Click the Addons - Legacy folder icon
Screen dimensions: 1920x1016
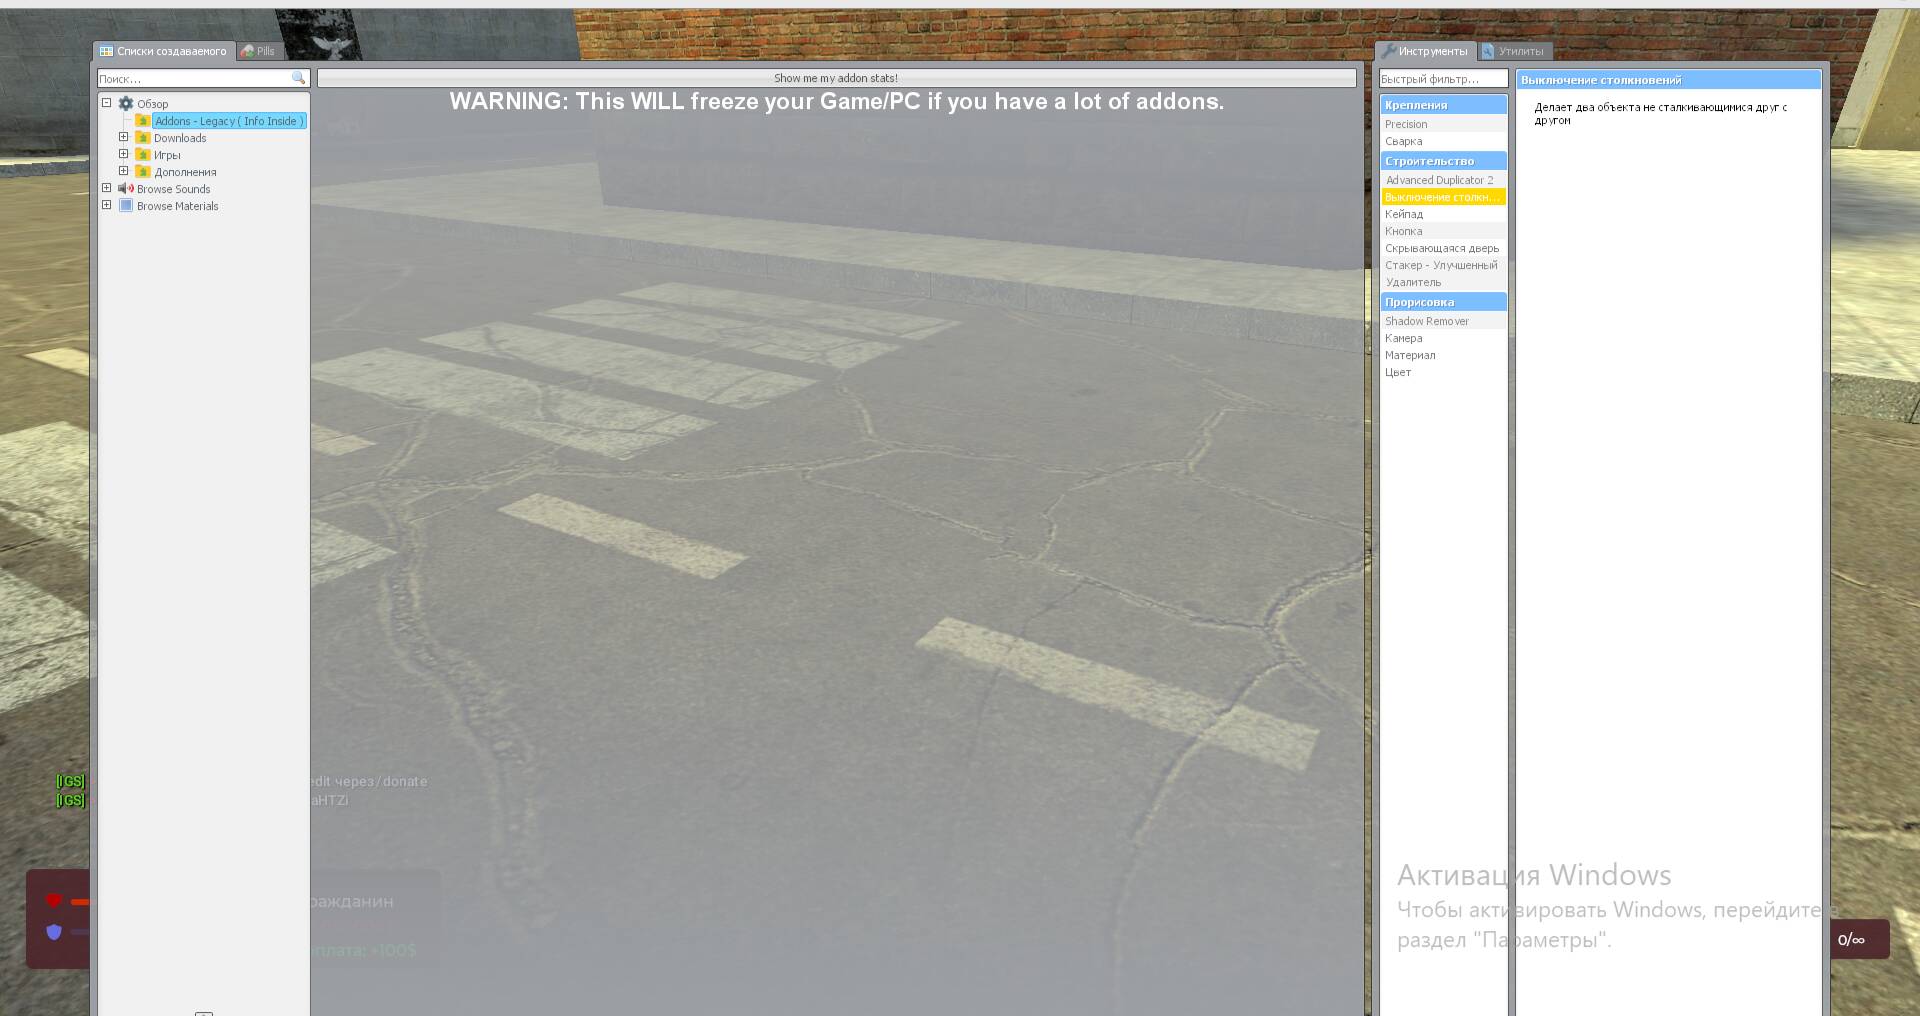click(143, 121)
